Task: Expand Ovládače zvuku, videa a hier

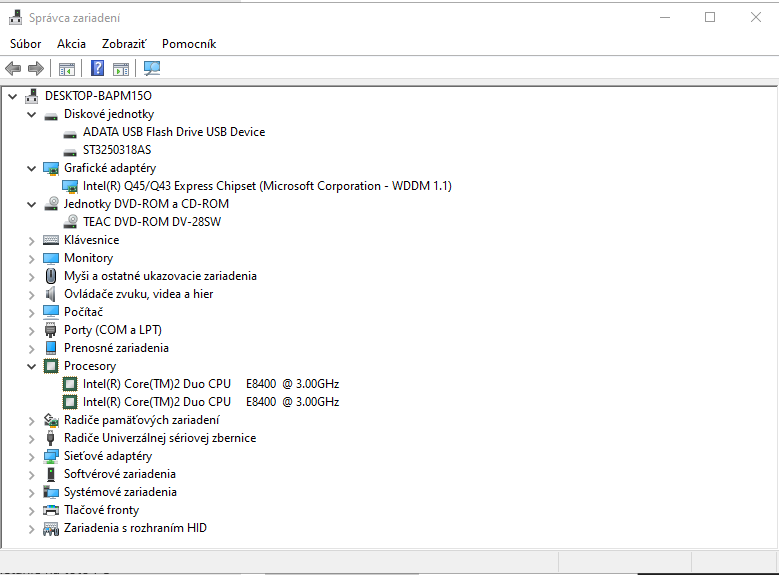Action: point(32,295)
